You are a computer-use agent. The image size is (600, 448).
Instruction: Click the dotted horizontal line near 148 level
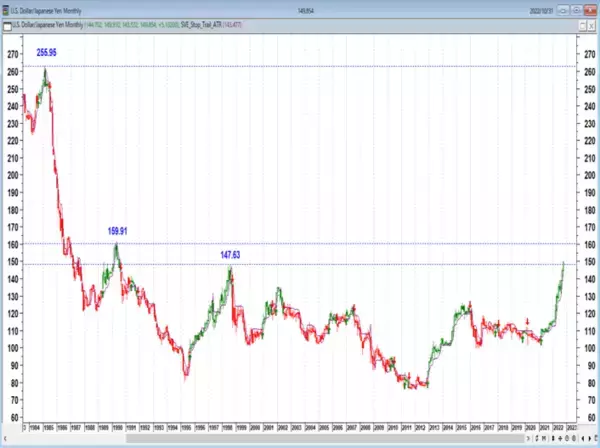(x=350, y=265)
